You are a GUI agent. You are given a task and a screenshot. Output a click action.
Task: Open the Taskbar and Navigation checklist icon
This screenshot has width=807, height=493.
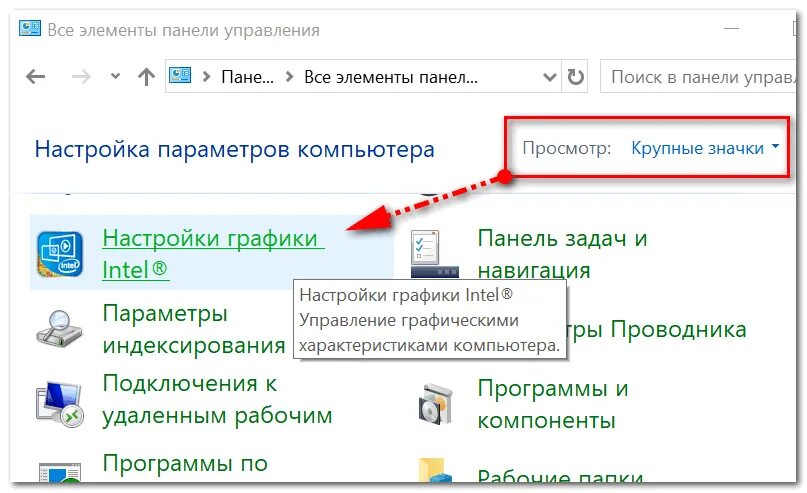(434, 254)
